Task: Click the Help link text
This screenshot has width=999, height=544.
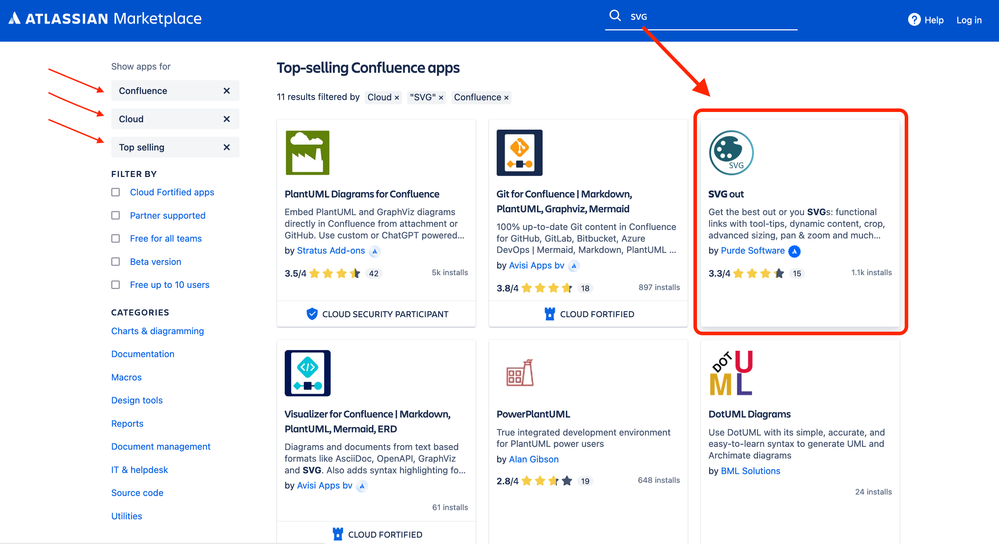Action: coord(934,20)
